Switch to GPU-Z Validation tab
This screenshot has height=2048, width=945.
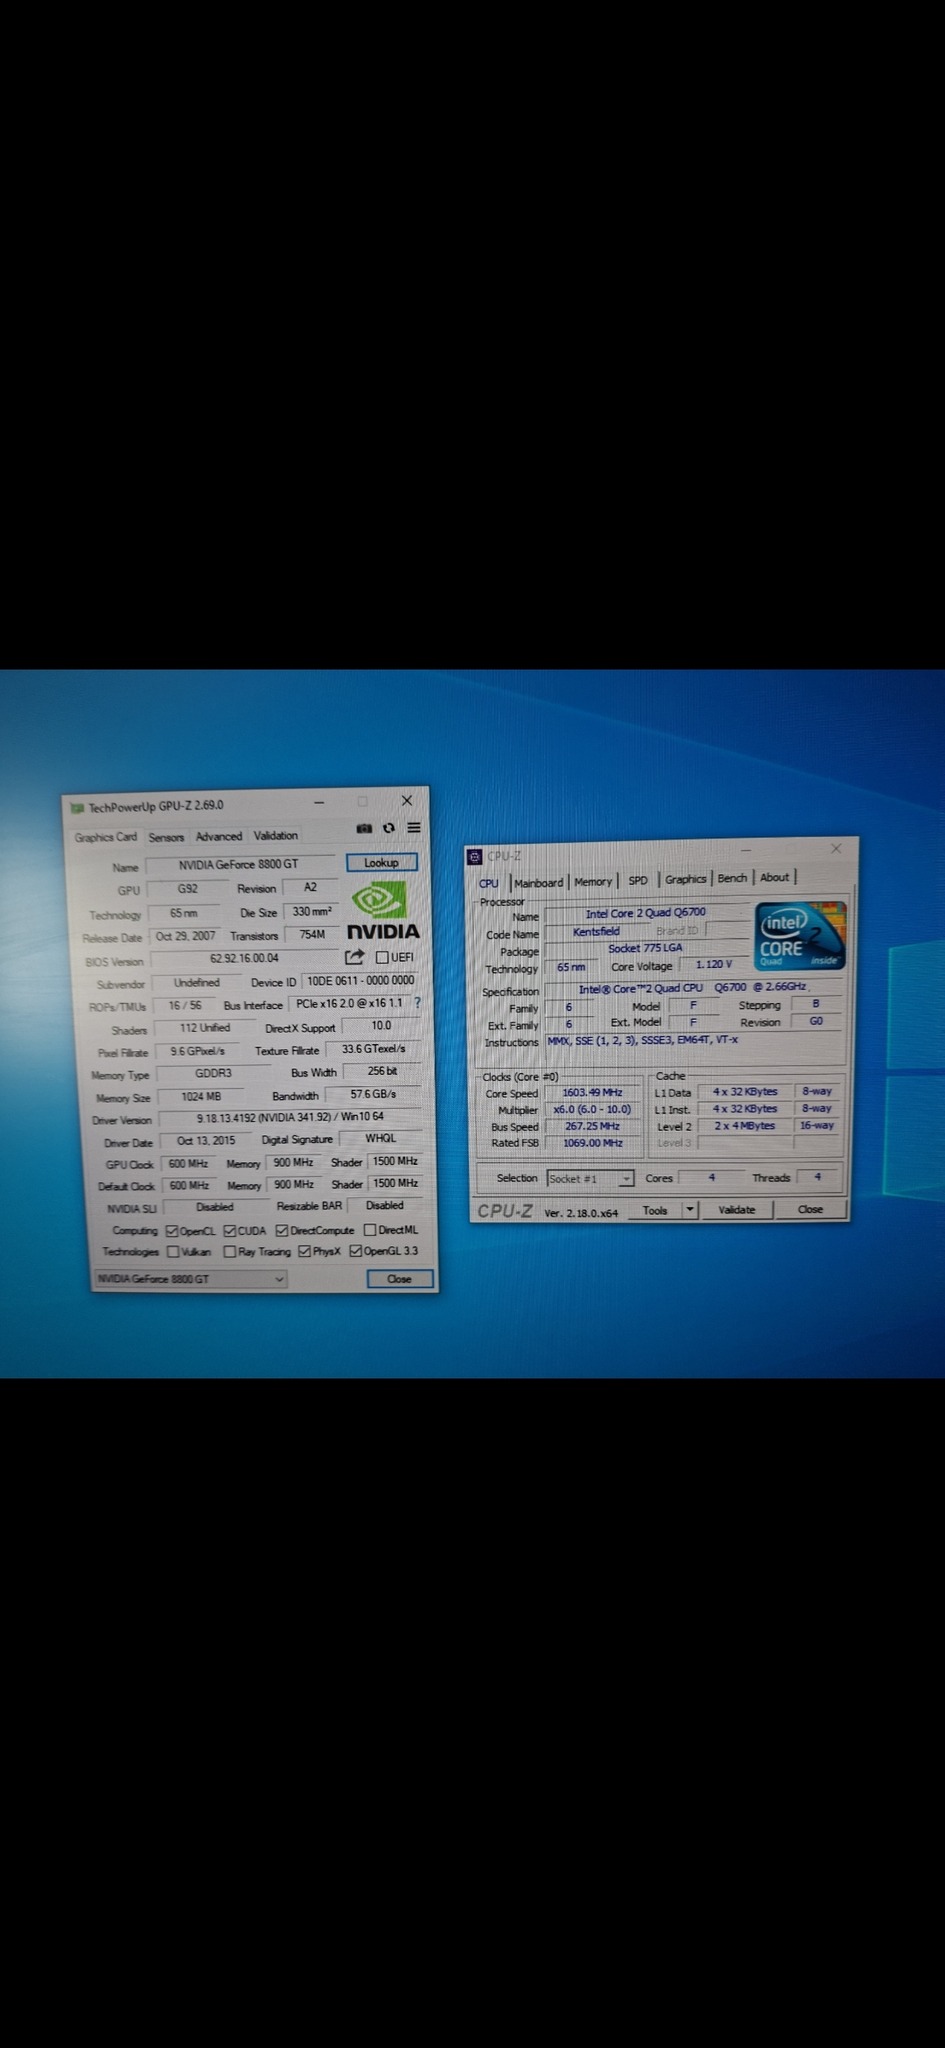click(275, 835)
